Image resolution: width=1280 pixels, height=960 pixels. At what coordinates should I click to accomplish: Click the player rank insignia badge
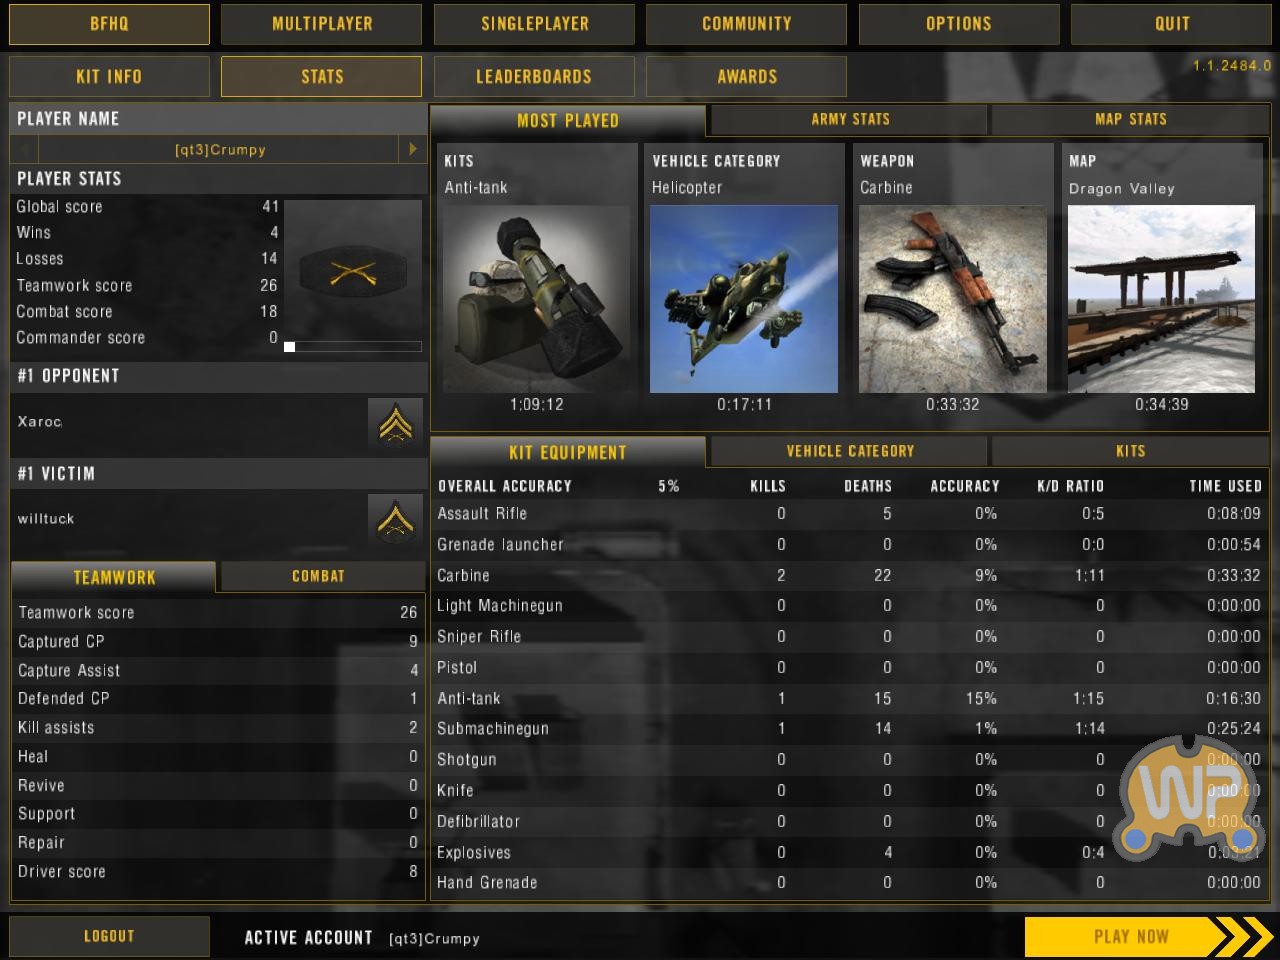point(353,271)
